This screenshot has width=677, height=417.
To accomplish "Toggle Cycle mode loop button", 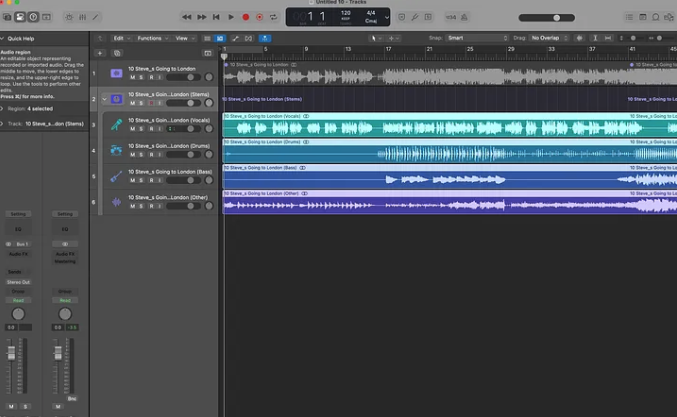I will pos(274,17).
